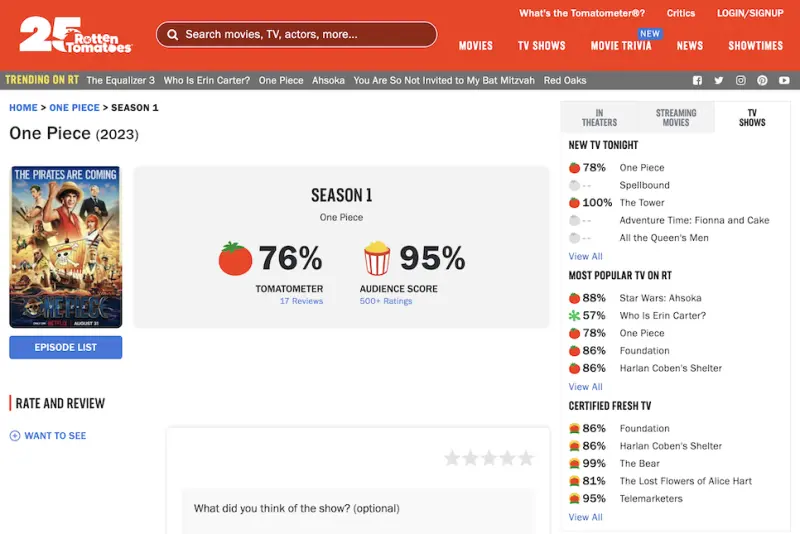Open the Twitter social icon

(x=719, y=81)
